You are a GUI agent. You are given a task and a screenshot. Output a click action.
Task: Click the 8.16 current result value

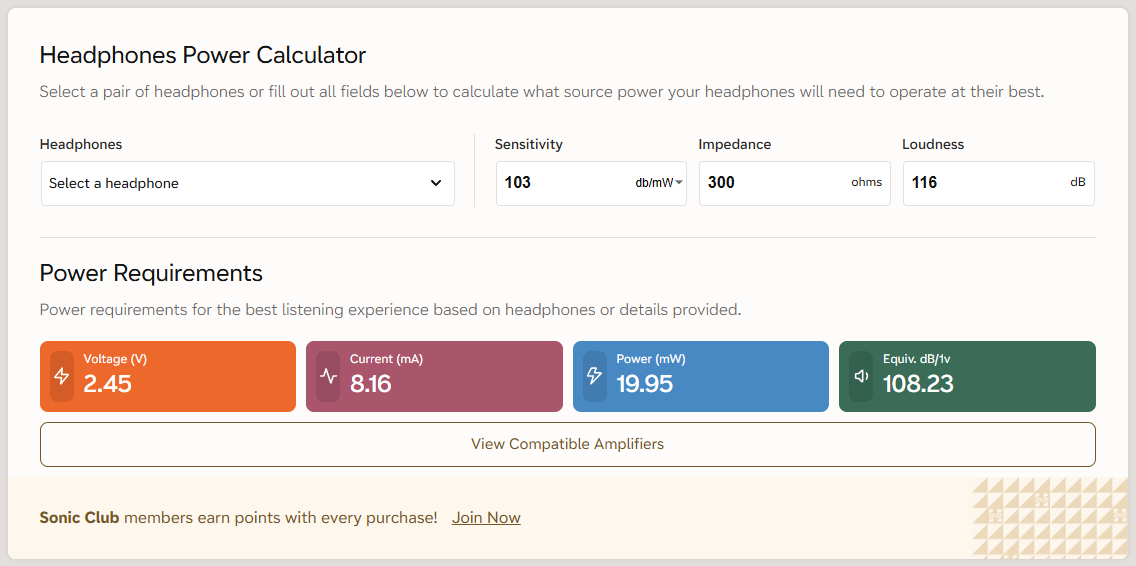371,384
